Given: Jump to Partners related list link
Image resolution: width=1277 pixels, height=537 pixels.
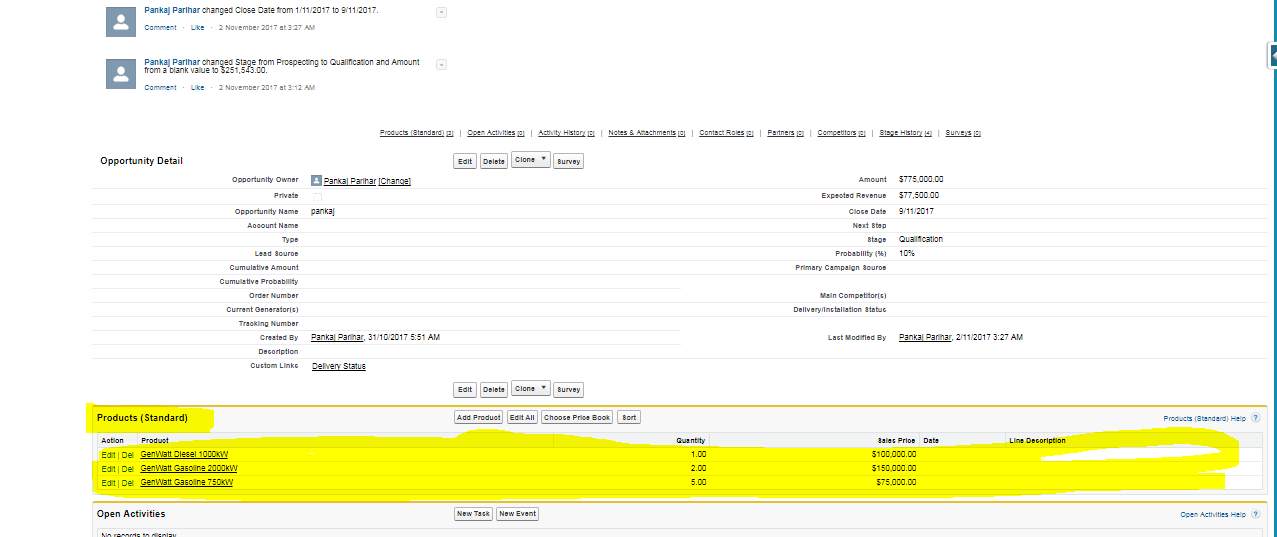Looking at the screenshot, I should (786, 133).
